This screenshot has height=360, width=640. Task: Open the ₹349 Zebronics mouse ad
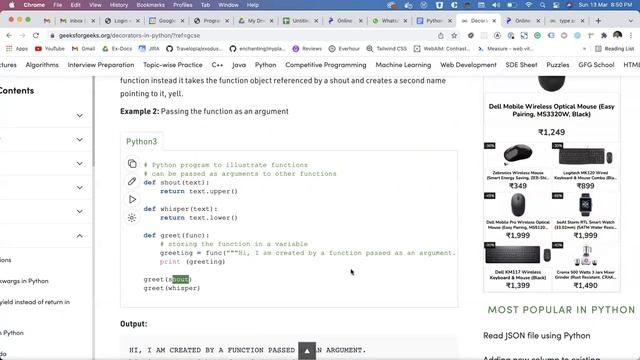[518, 167]
